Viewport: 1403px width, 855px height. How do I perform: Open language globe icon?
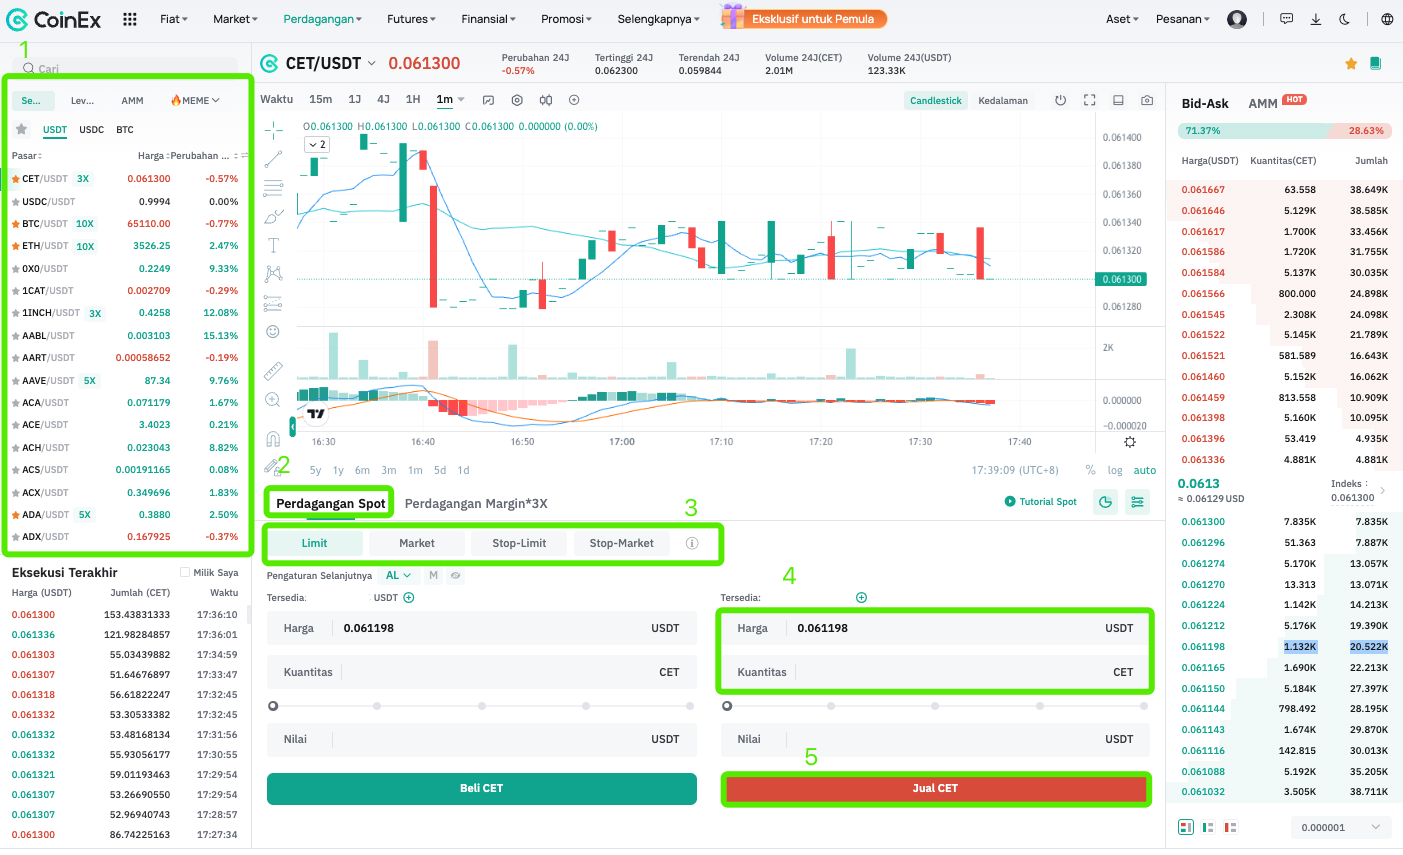point(1387,19)
